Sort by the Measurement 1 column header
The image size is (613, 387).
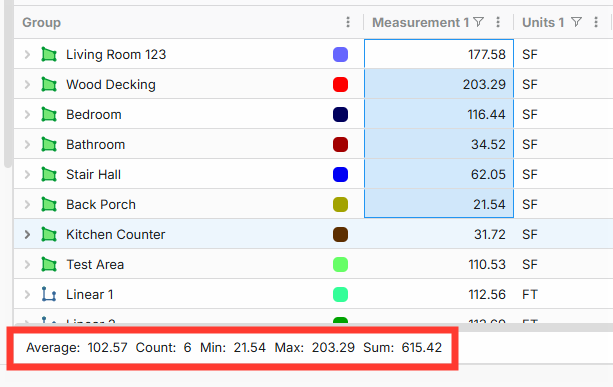[x=420, y=22]
